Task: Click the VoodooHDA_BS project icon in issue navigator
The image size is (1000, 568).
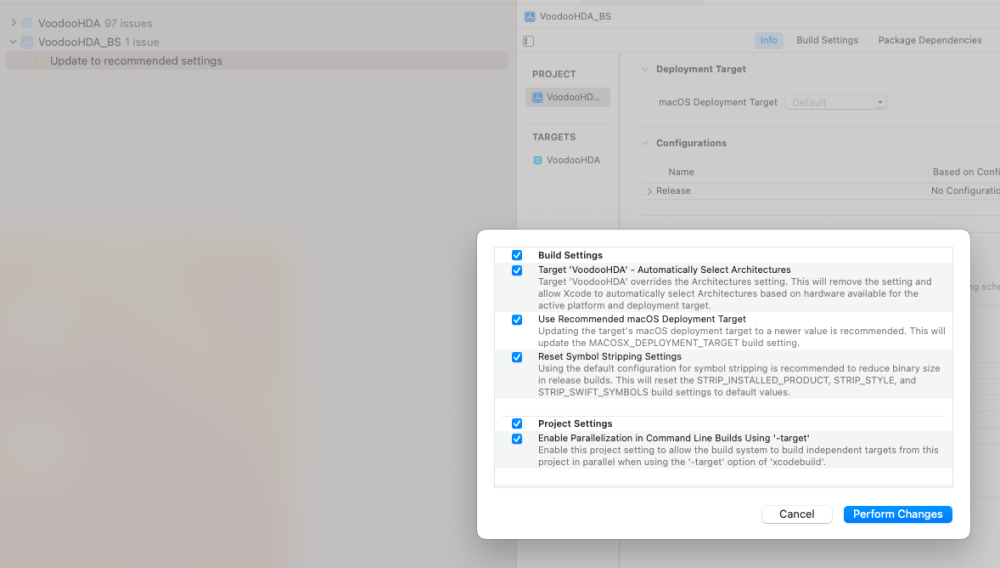Action: pyautogui.click(x=27, y=42)
